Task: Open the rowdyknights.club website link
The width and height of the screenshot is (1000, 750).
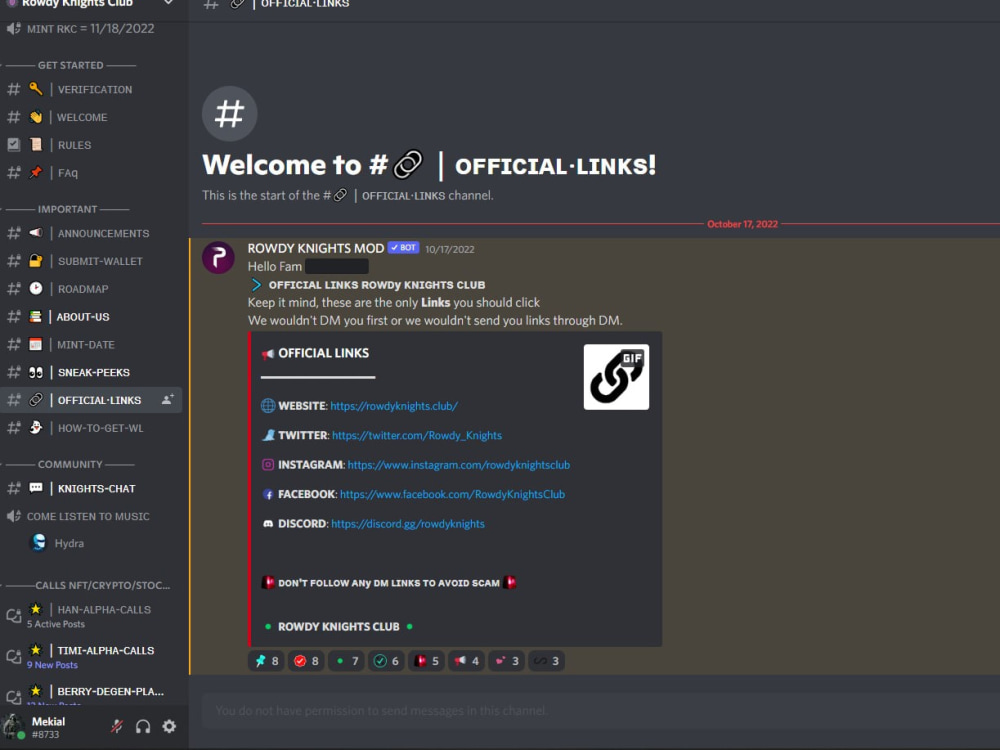Action: pyautogui.click(x=394, y=406)
